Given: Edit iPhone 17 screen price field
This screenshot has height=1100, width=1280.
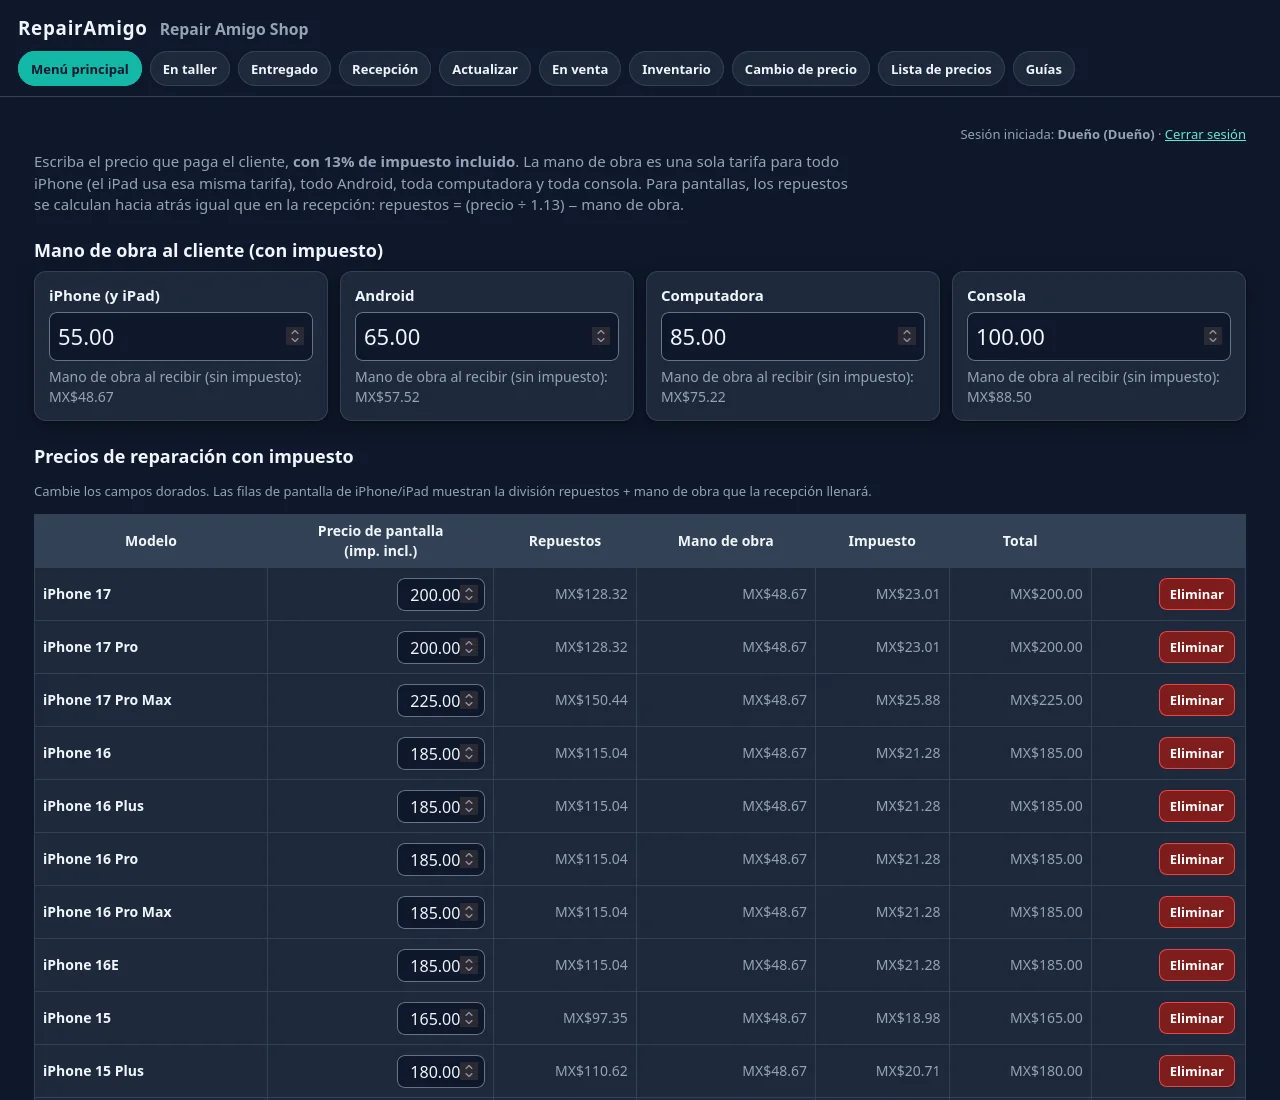Looking at the screenshot, I should tap(441, 594).
